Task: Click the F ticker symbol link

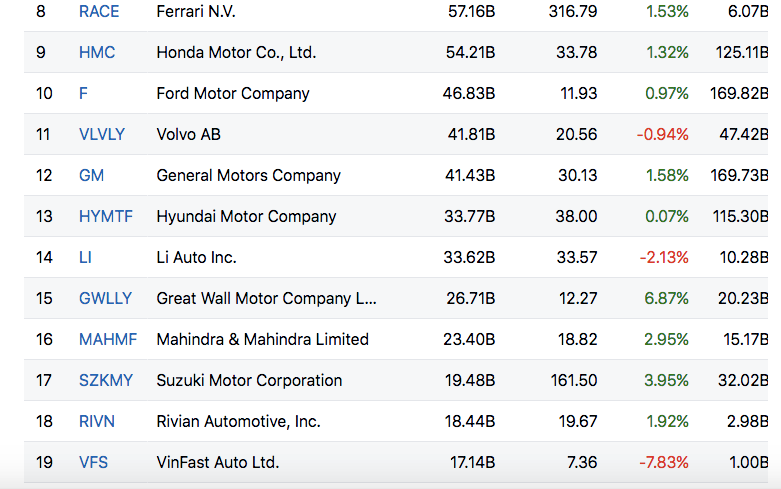Action: click(x=83, y=93)
